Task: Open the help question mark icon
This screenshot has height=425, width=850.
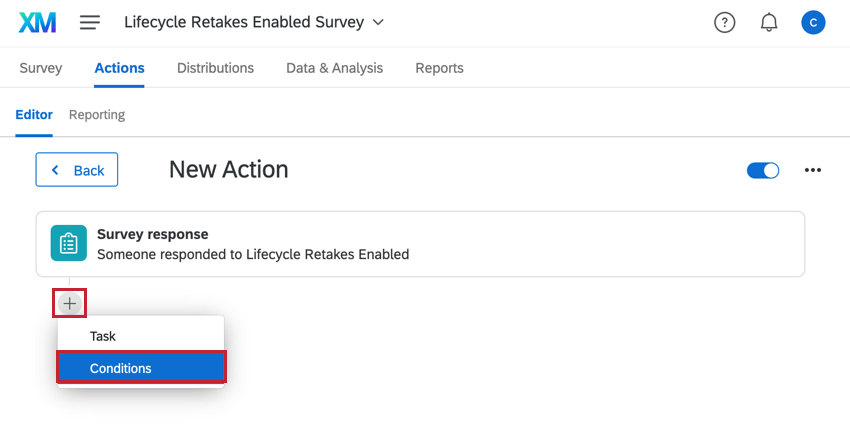Action: click(724, 23)
